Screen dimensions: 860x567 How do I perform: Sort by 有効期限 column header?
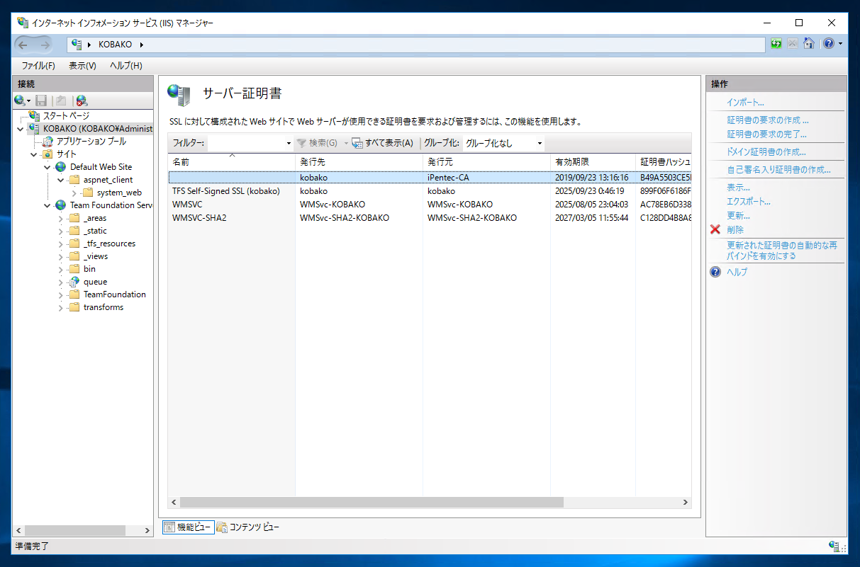coord(593,162)
